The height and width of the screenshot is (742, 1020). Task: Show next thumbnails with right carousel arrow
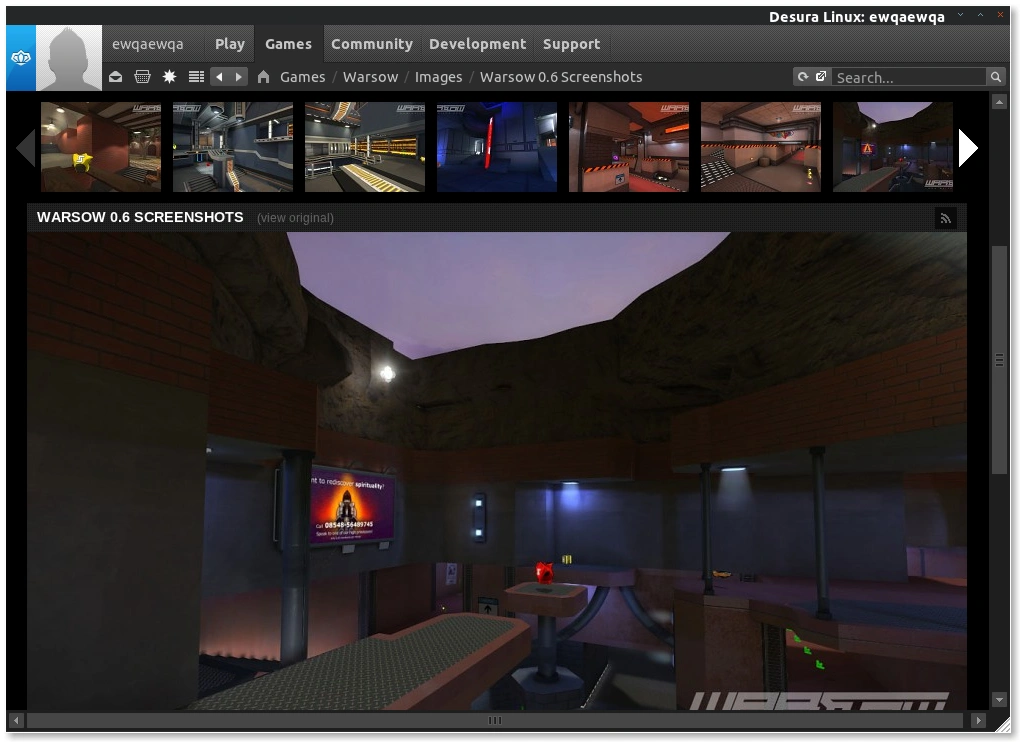click(x=968, y=148)
